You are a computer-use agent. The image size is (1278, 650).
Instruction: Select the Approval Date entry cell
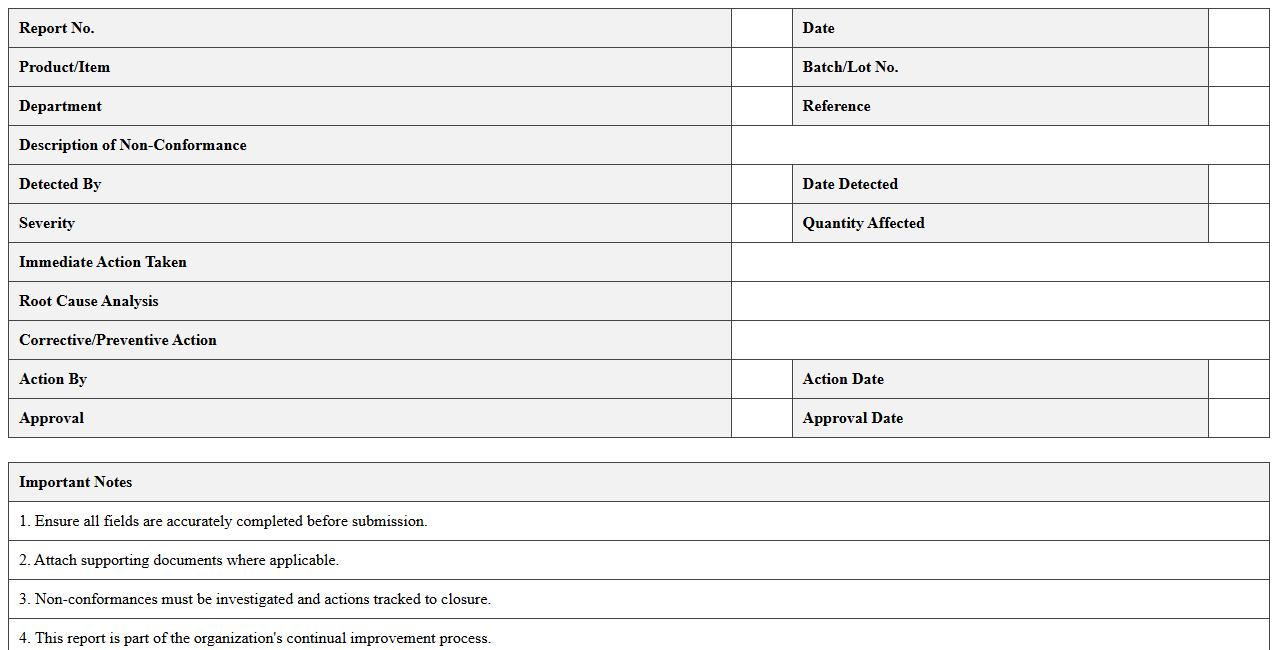pos(1238,418)
